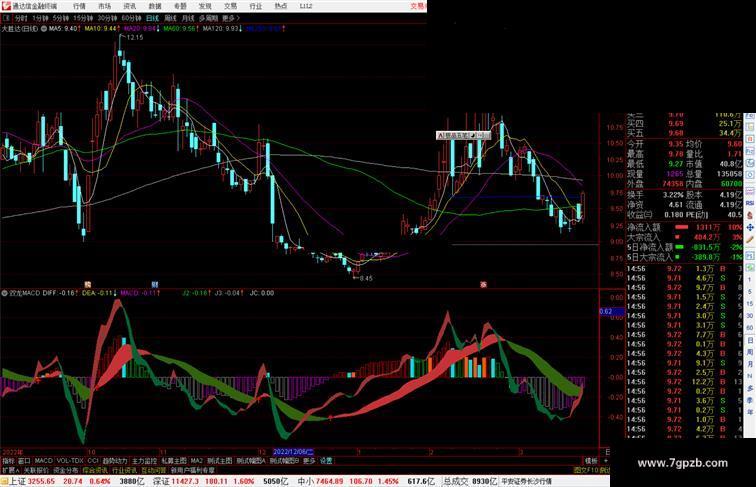Click 中小 index value 7464.89
The width and height of the screenshot is (756, 487).
pos(329,481)
